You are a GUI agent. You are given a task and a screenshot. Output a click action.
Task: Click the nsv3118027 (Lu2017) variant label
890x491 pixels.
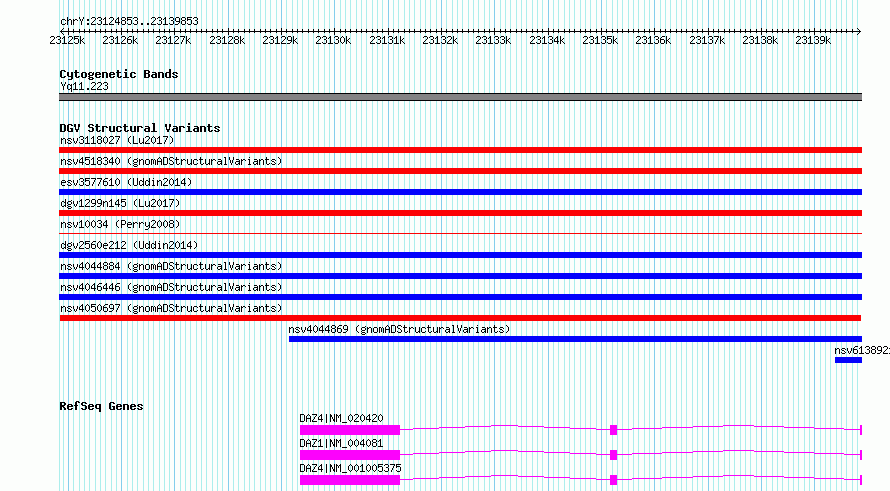click(x=117, y=140)
